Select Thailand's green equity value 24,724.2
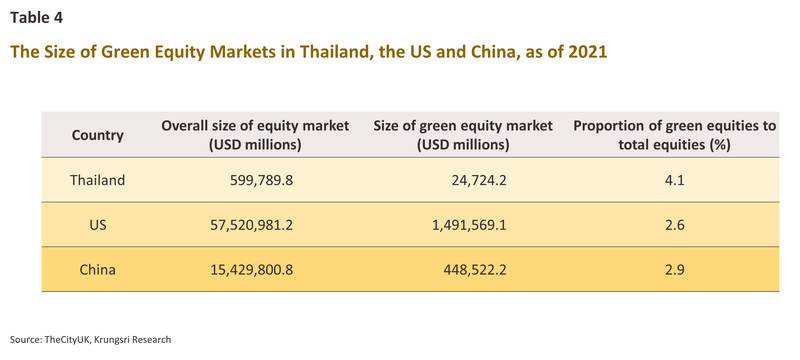This screenshot has width=800, height=360. 478,180
